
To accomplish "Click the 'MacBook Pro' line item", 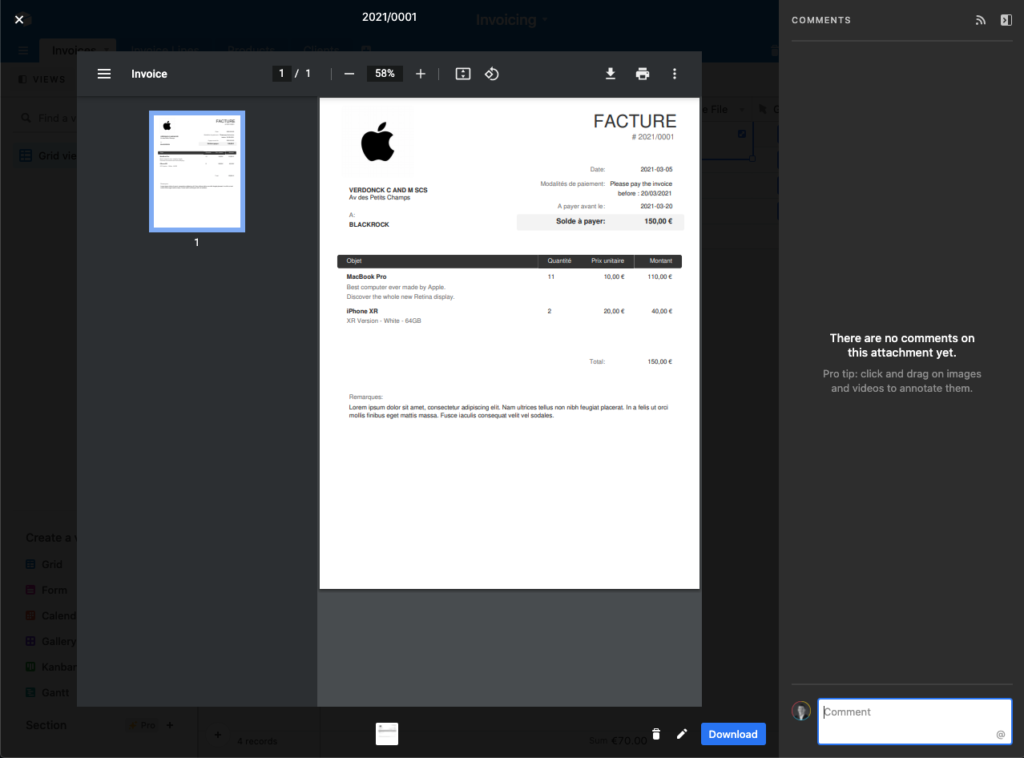I will [366, 277].
